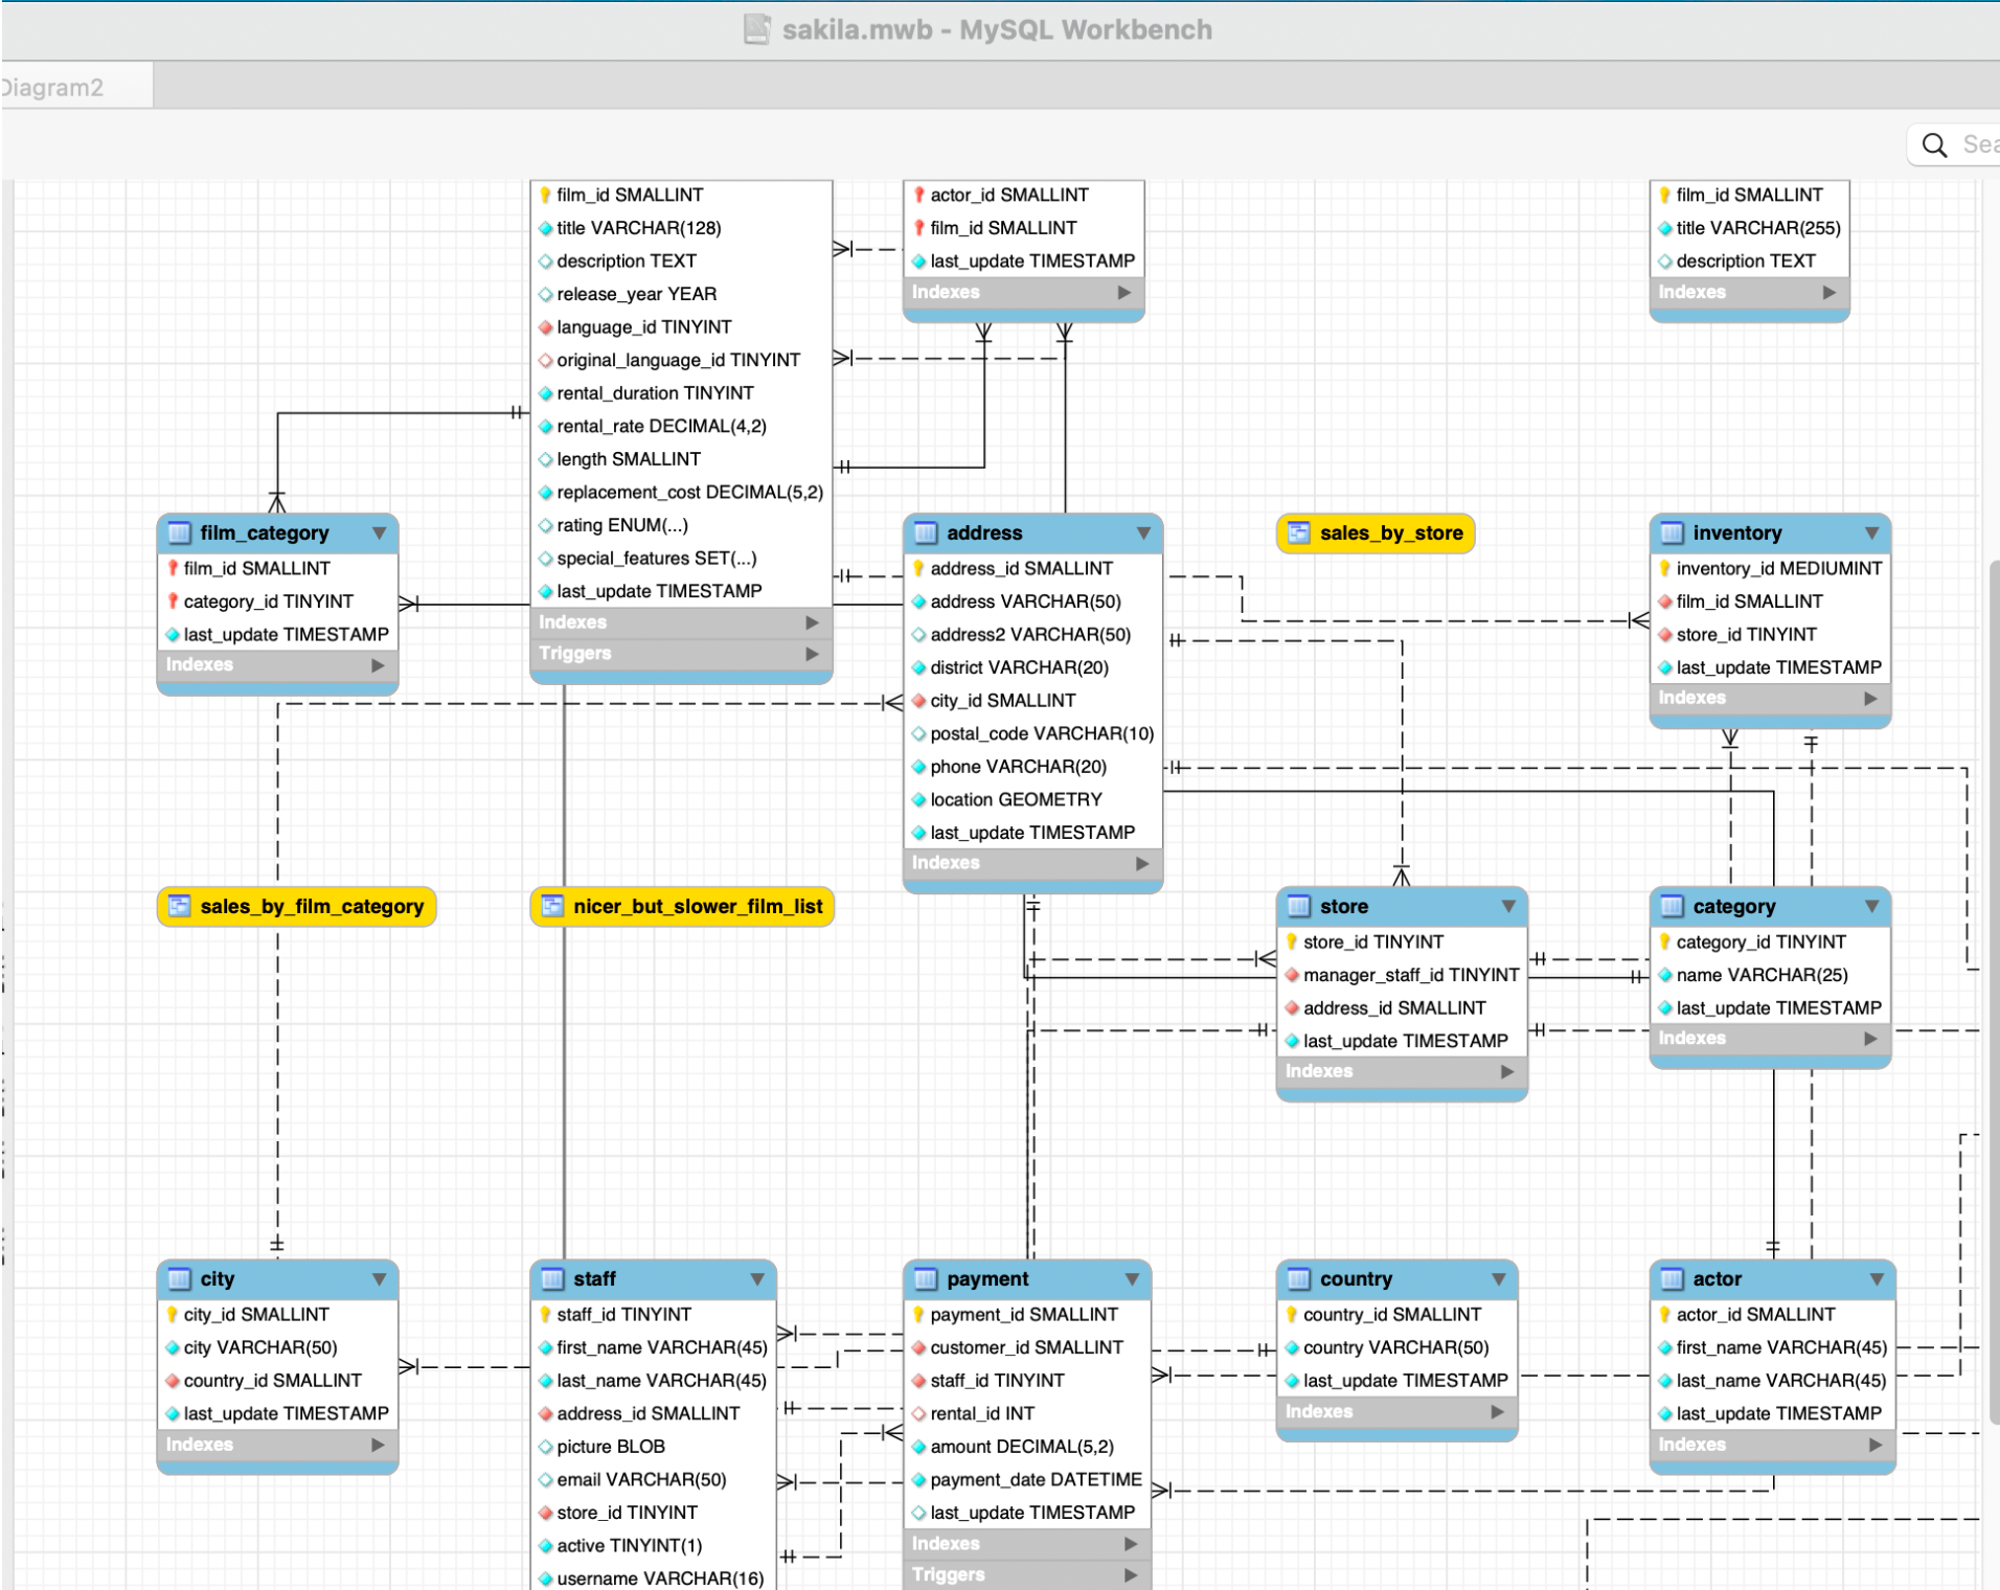
Task: Click the payment_id key icon in payment table
Action: click(x=918, y=1315)
